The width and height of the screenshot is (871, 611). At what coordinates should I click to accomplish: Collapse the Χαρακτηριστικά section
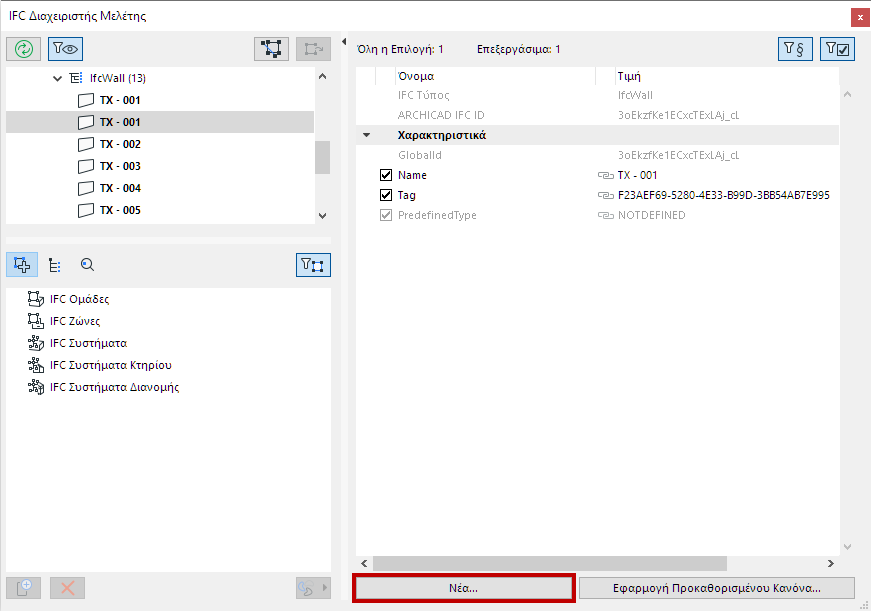click(x=367, y=135)
